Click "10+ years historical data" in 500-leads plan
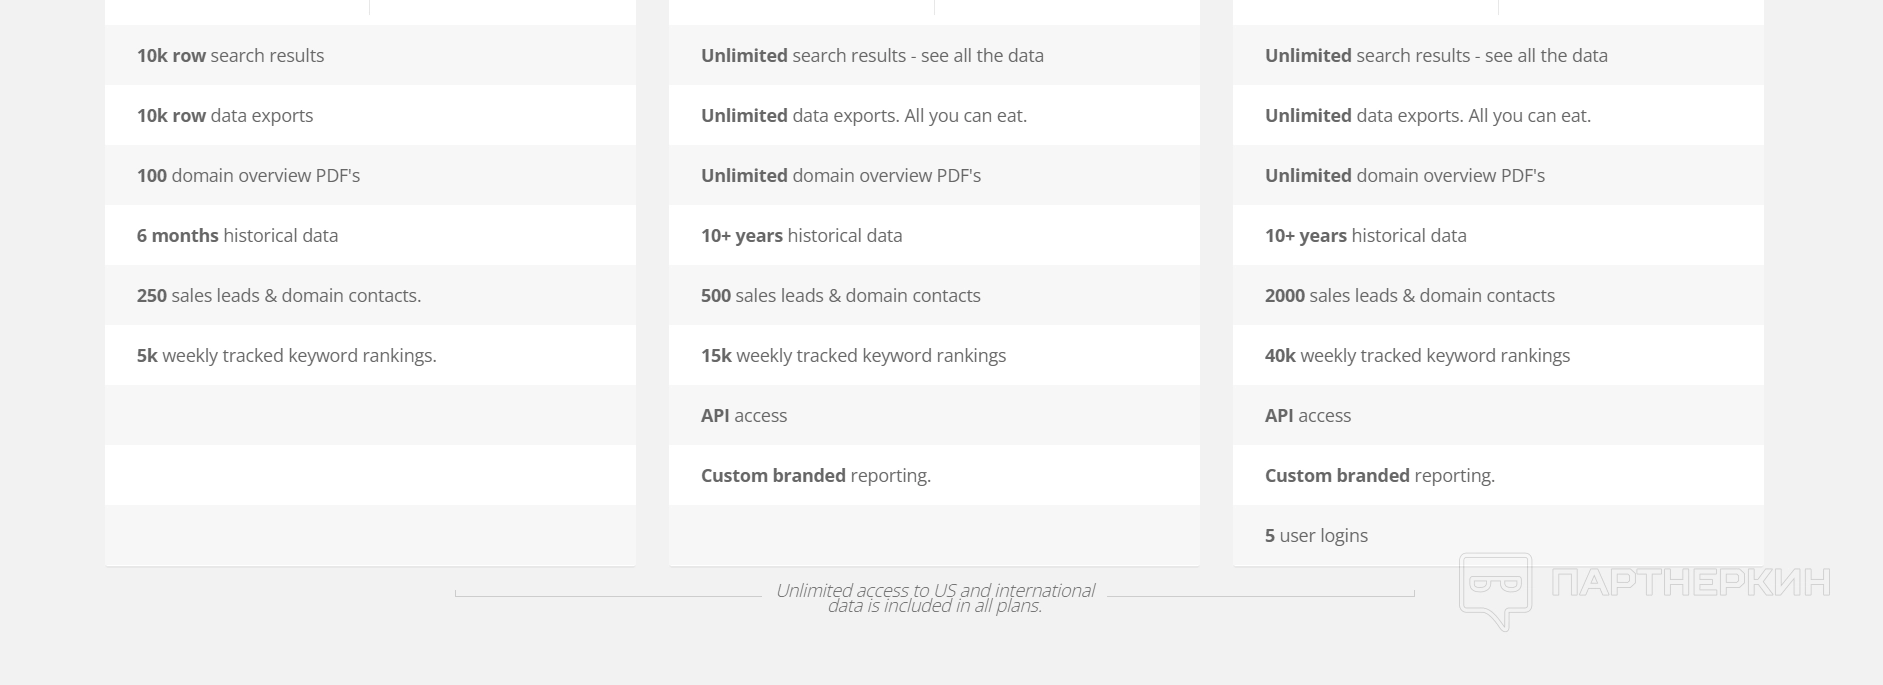 coord(802,236)
